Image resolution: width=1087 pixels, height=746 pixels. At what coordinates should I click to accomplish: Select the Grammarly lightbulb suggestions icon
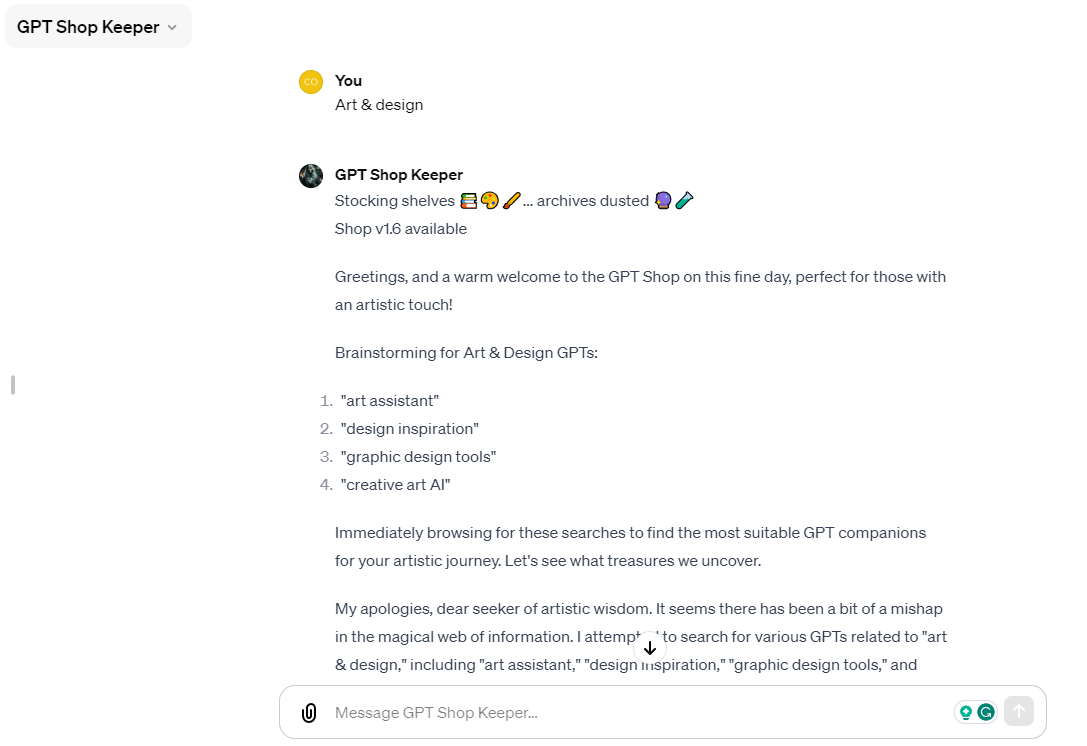(966, 711)
